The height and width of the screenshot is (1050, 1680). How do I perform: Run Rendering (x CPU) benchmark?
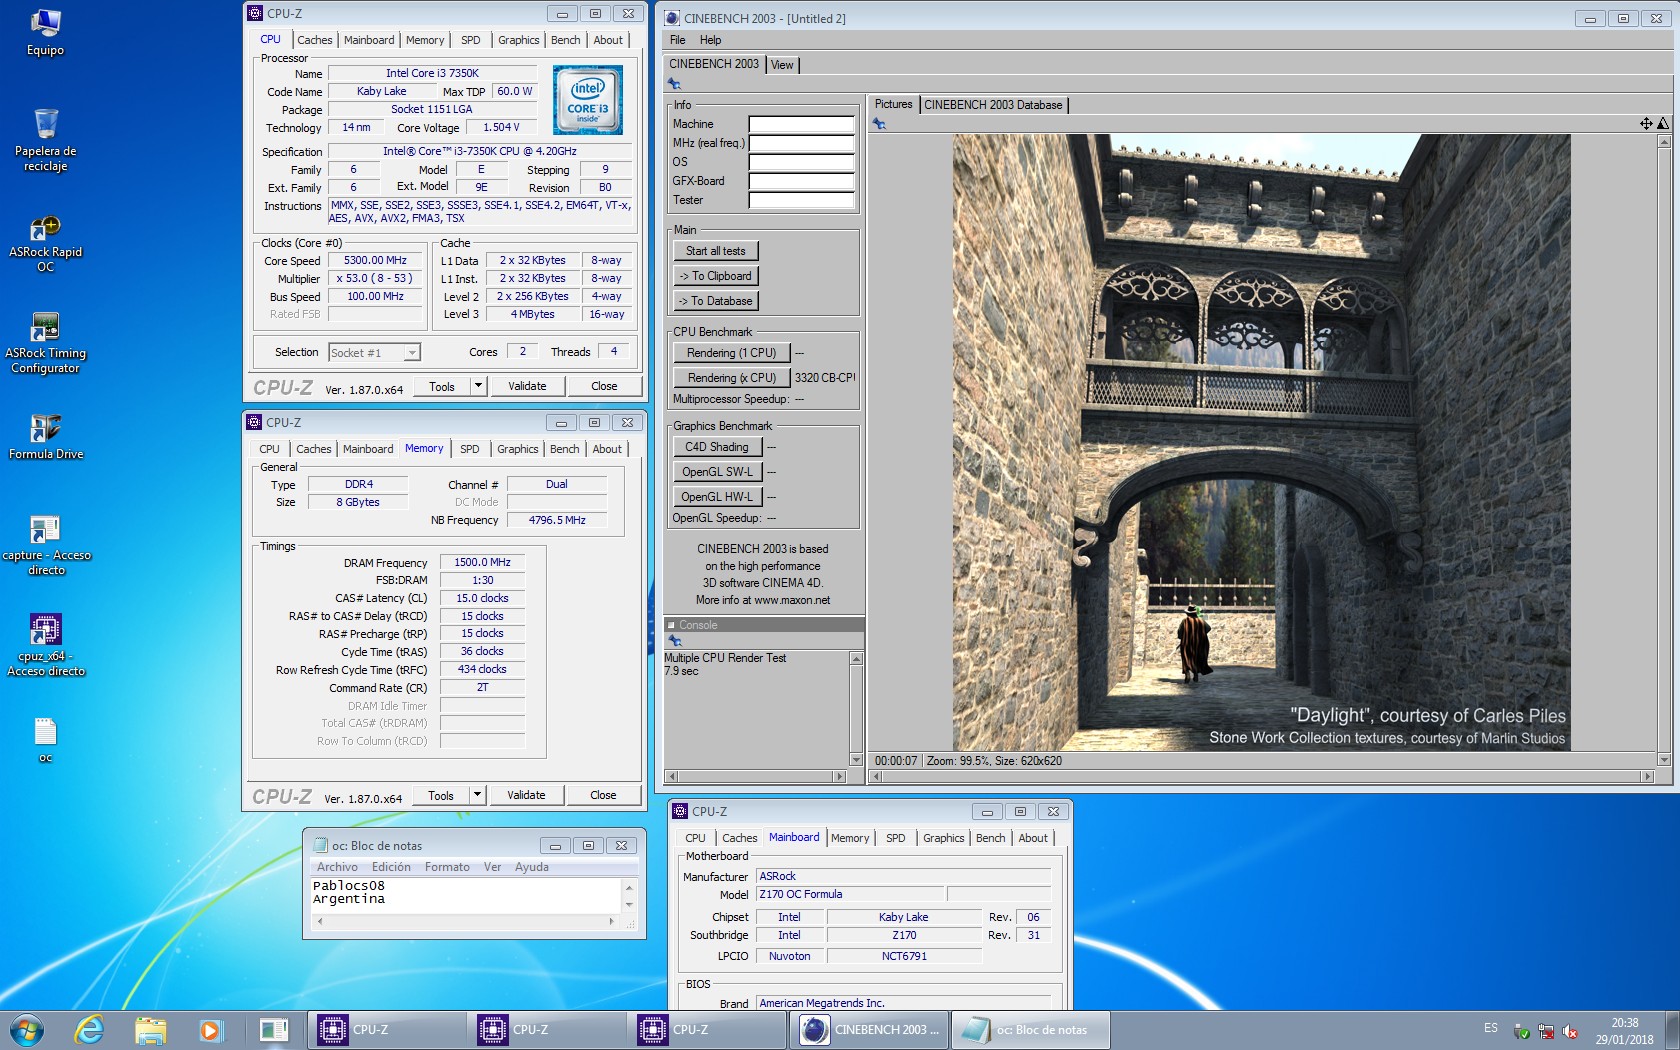[x=731, y=378]
